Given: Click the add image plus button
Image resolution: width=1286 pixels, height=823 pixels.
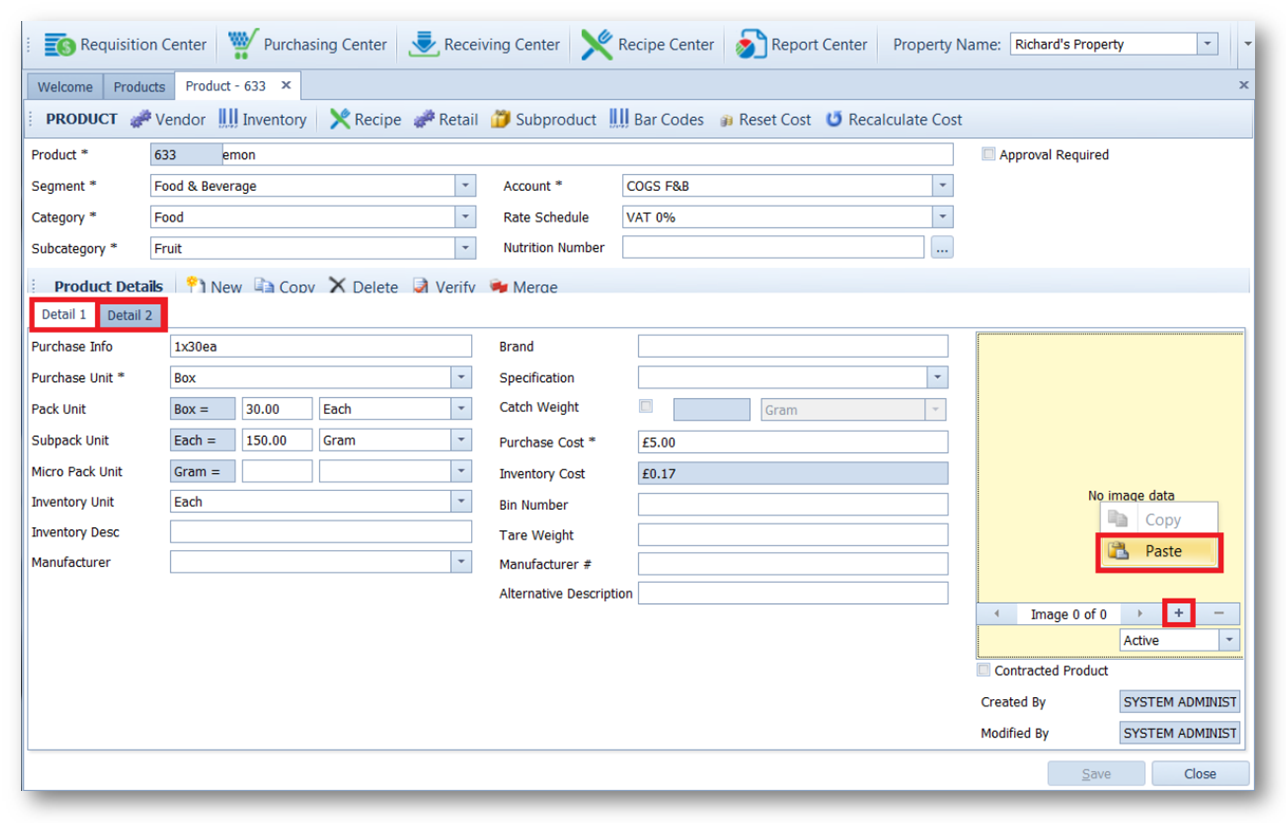Looking at the screenshot, I should point(1179,614).
